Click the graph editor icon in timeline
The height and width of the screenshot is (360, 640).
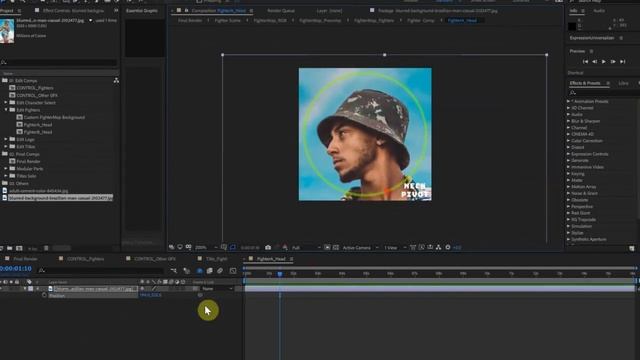(233, 271)
